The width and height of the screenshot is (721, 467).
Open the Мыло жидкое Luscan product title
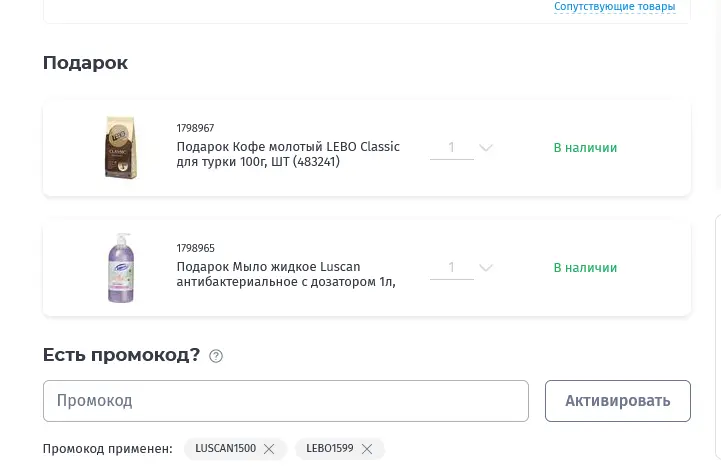coord(286,274)
